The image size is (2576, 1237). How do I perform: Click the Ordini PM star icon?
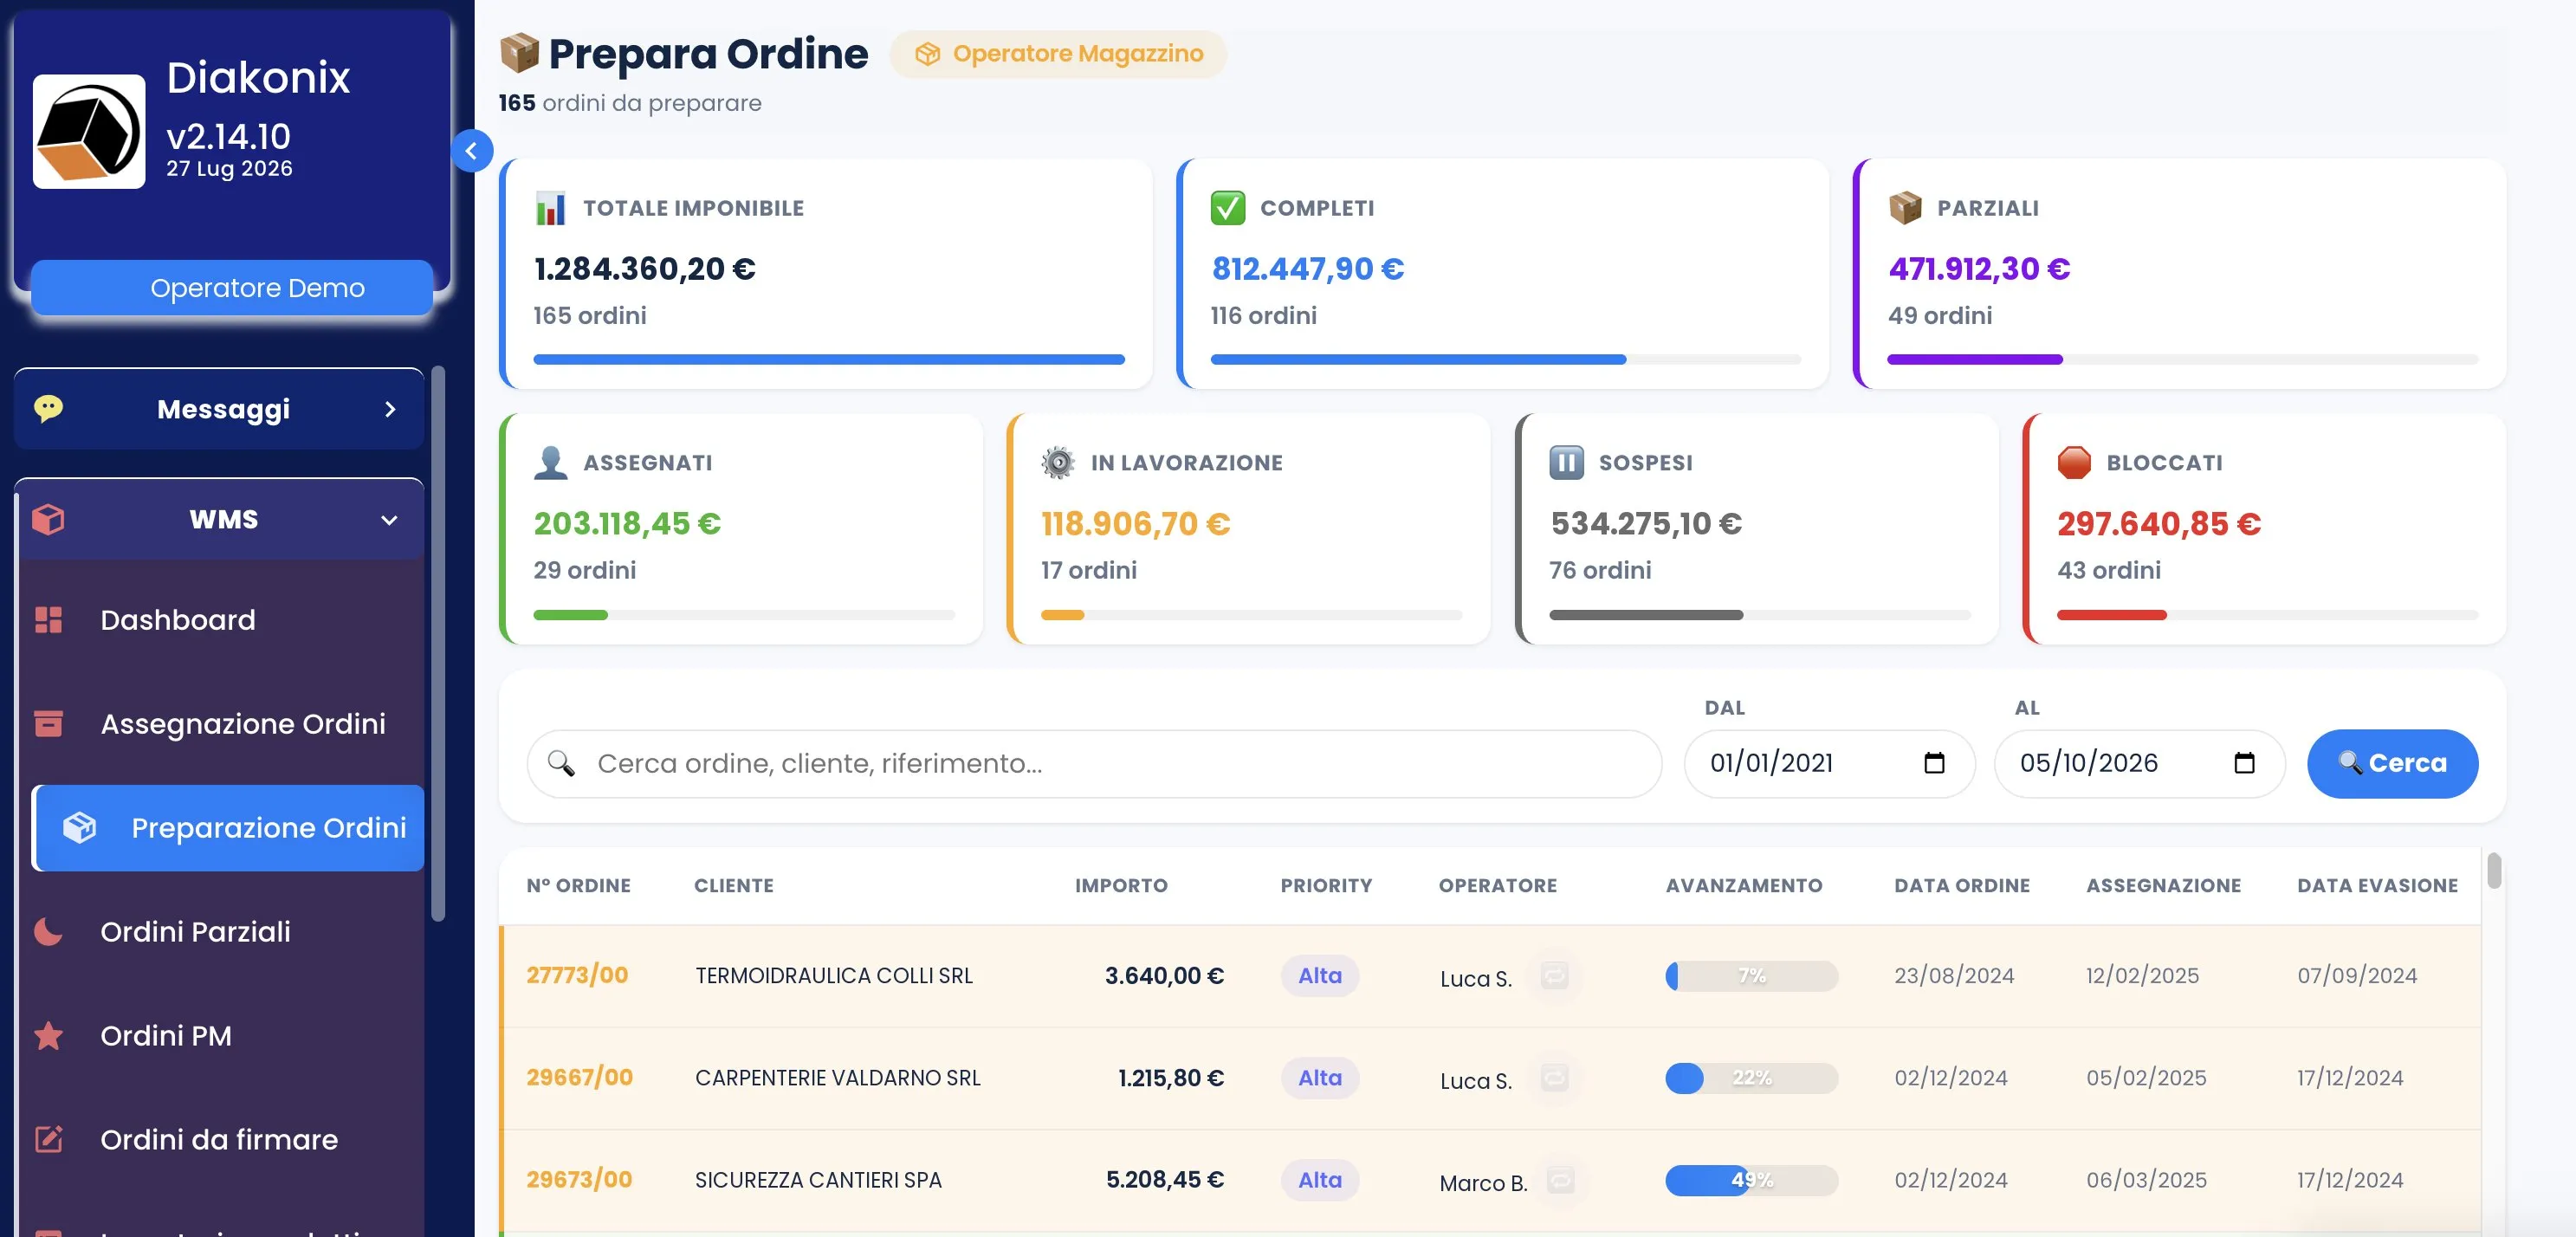[48, 1035]
